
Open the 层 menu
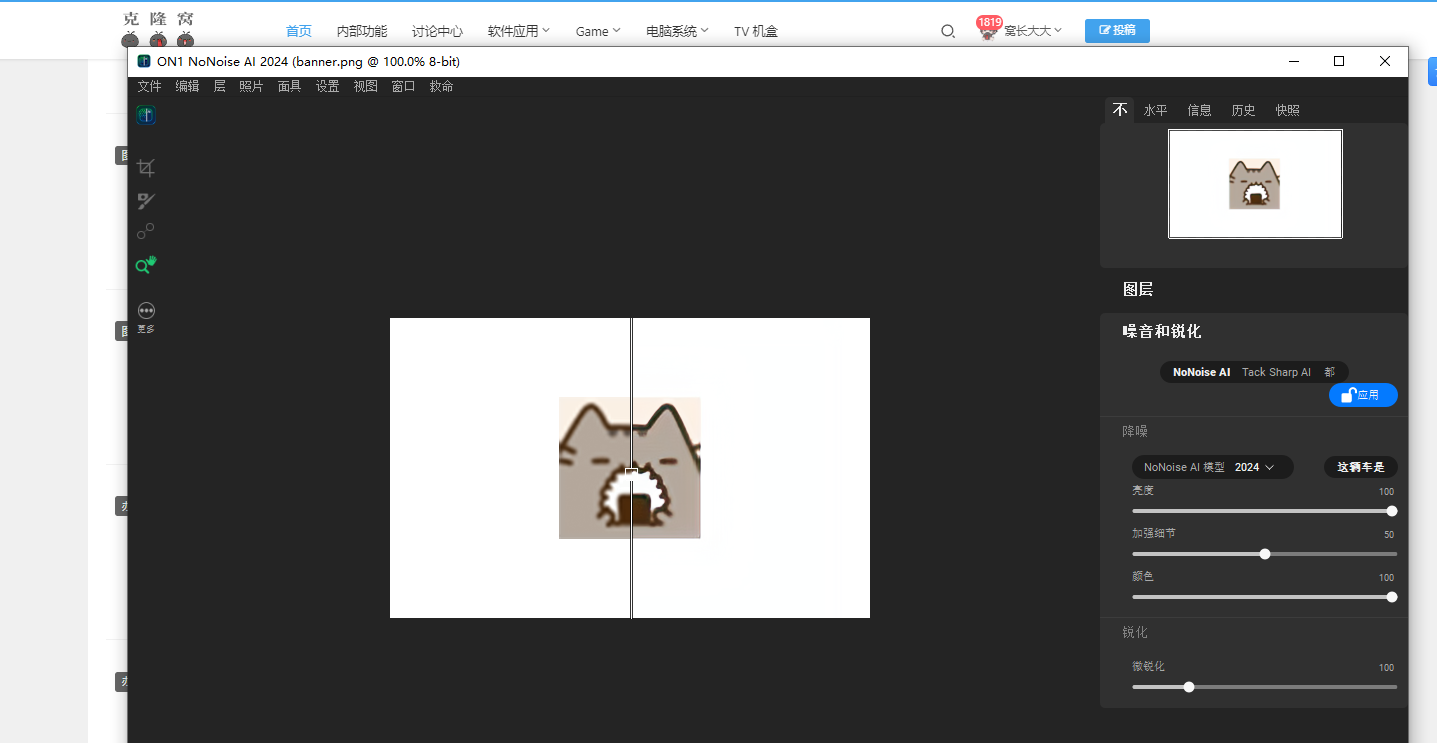coord(219,87)
